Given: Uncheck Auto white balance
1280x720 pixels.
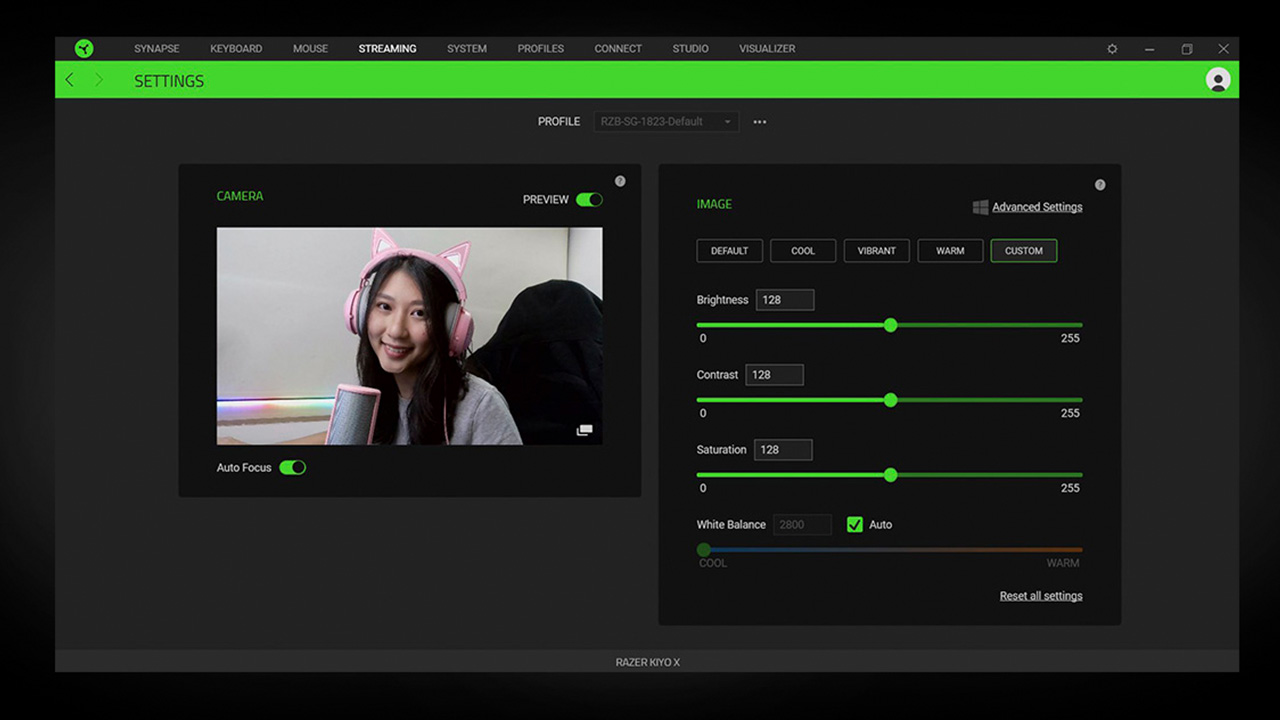Looking at the screenshot, I should click(x=855, y=524).
